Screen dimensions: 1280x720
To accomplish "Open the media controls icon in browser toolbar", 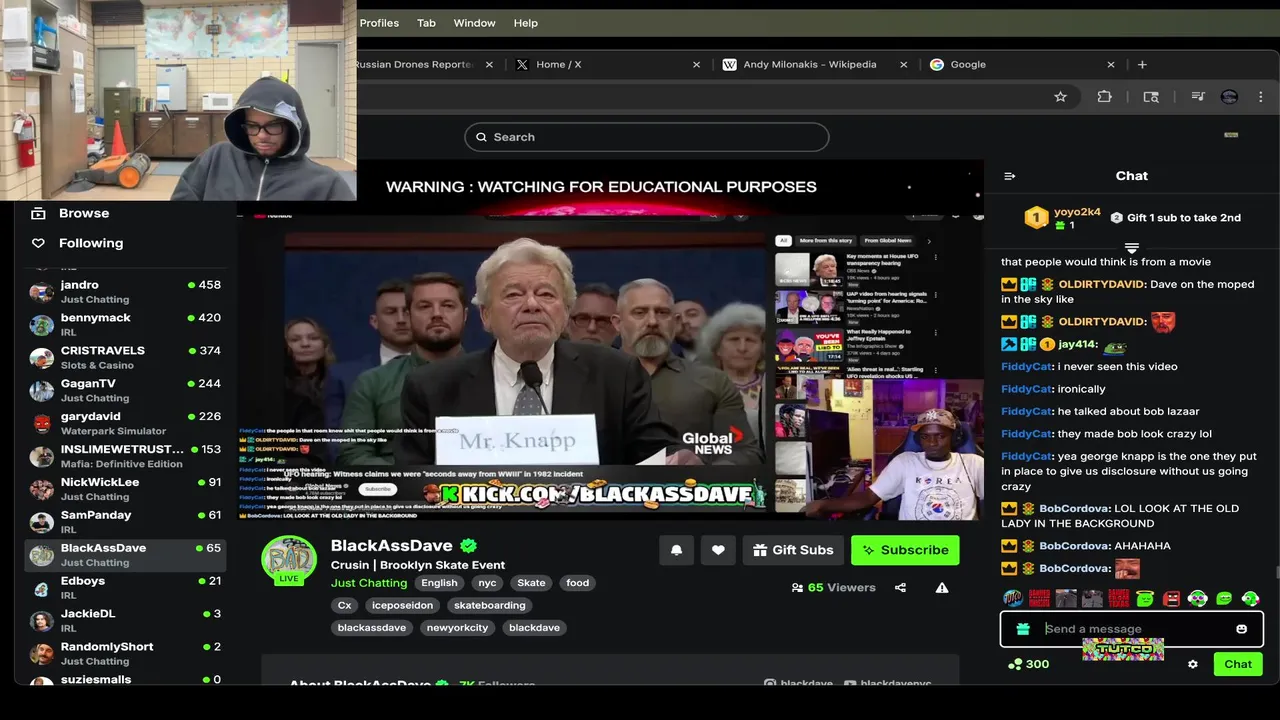I will tap(1197, 97).
